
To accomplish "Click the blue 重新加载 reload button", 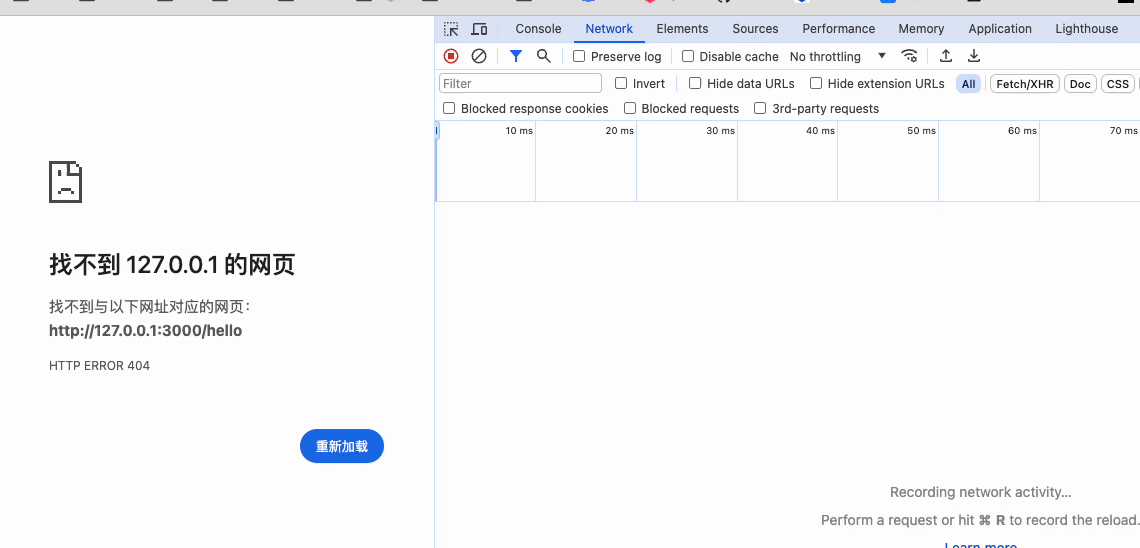I will click(342, 446).
